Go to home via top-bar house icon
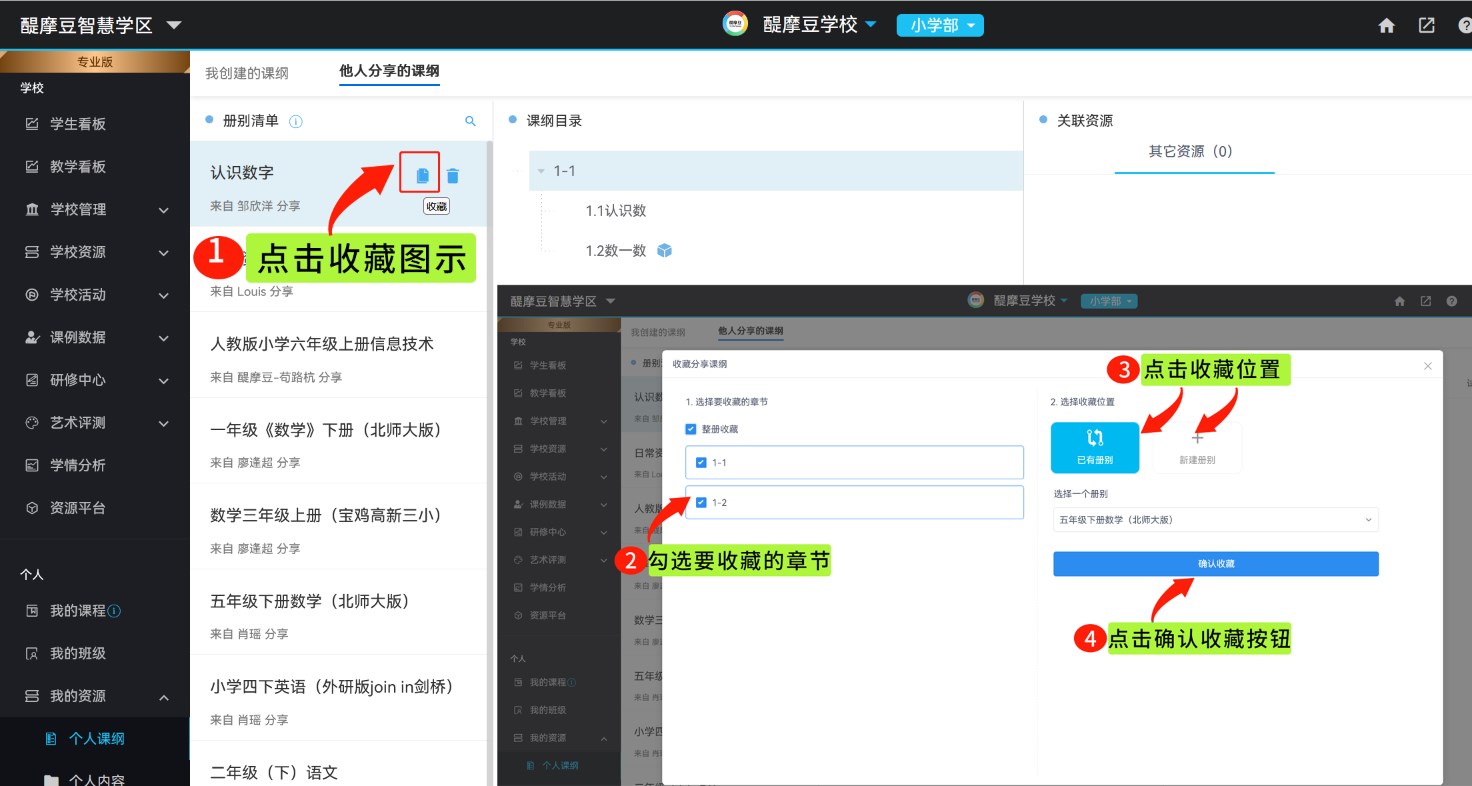Viewport: 1472px width, 786px height. point(1386,26)
